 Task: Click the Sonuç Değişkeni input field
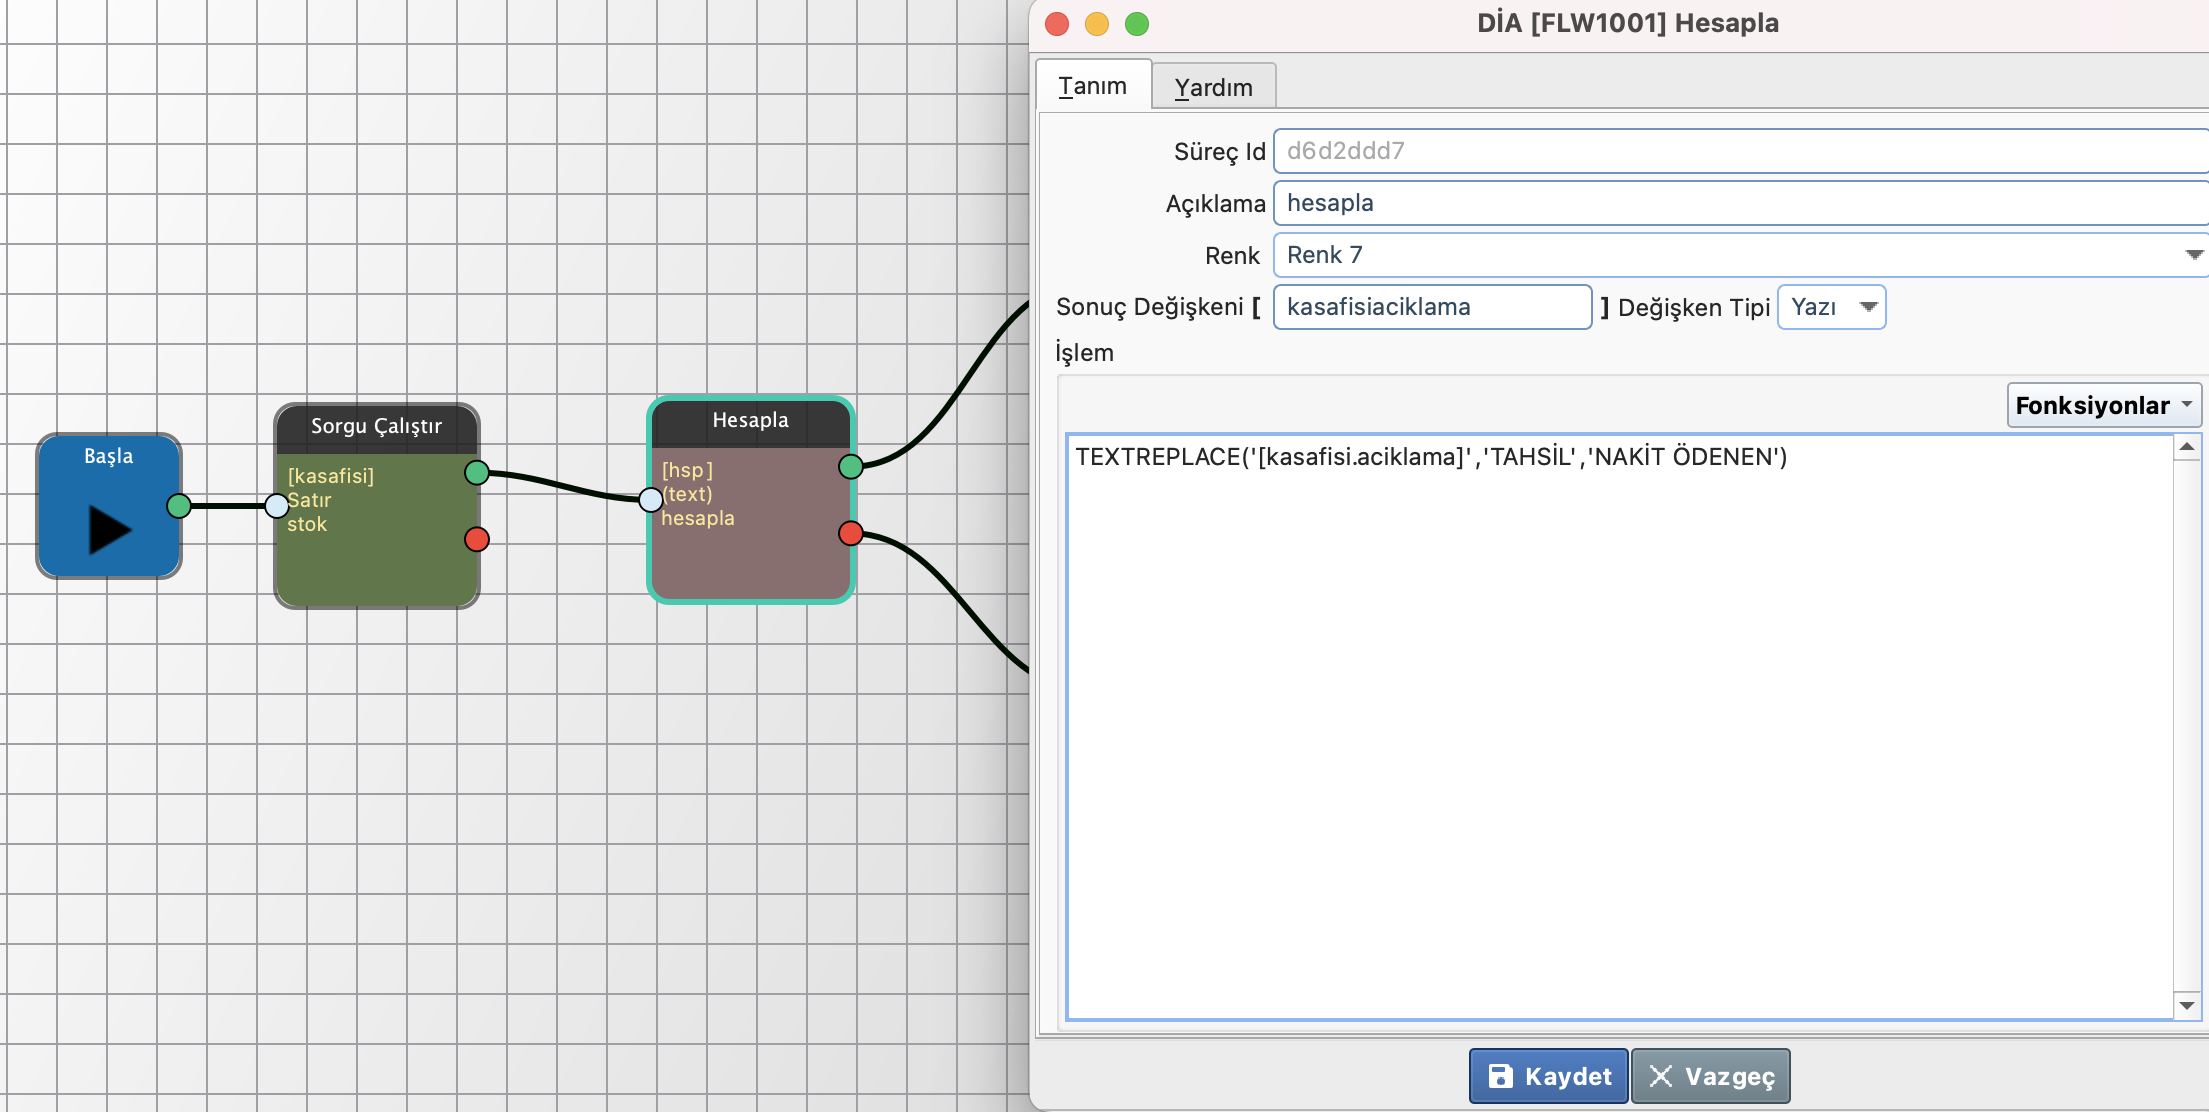[1431, 307]
